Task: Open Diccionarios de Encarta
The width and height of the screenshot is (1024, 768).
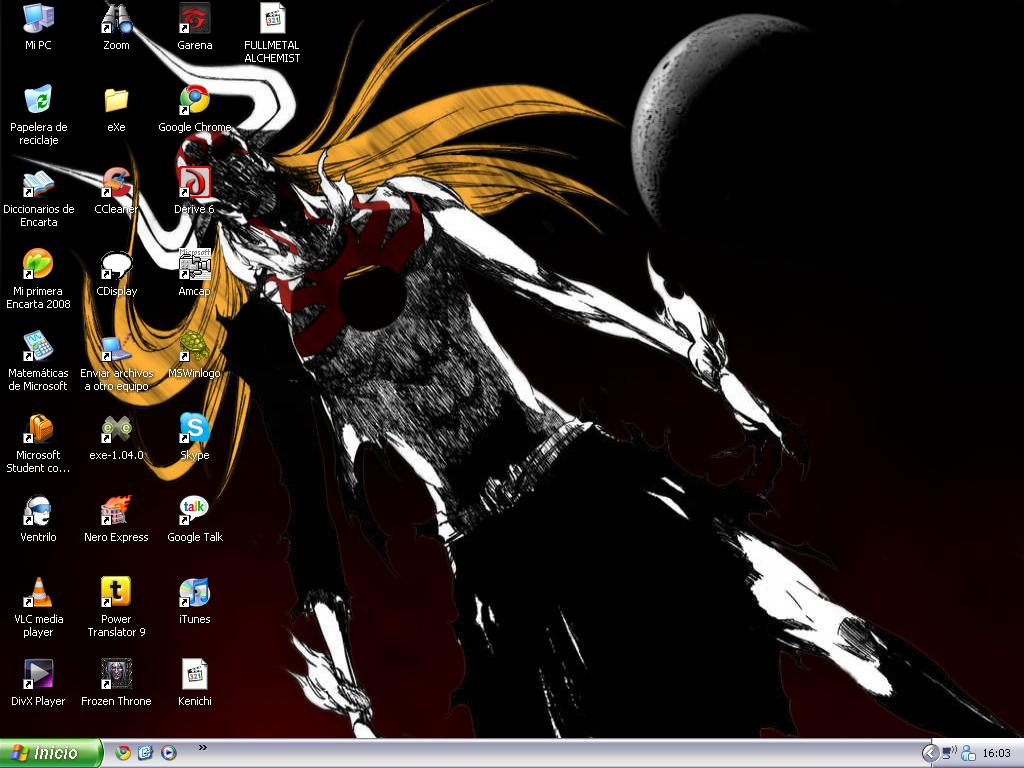Action: coord(38,182)
